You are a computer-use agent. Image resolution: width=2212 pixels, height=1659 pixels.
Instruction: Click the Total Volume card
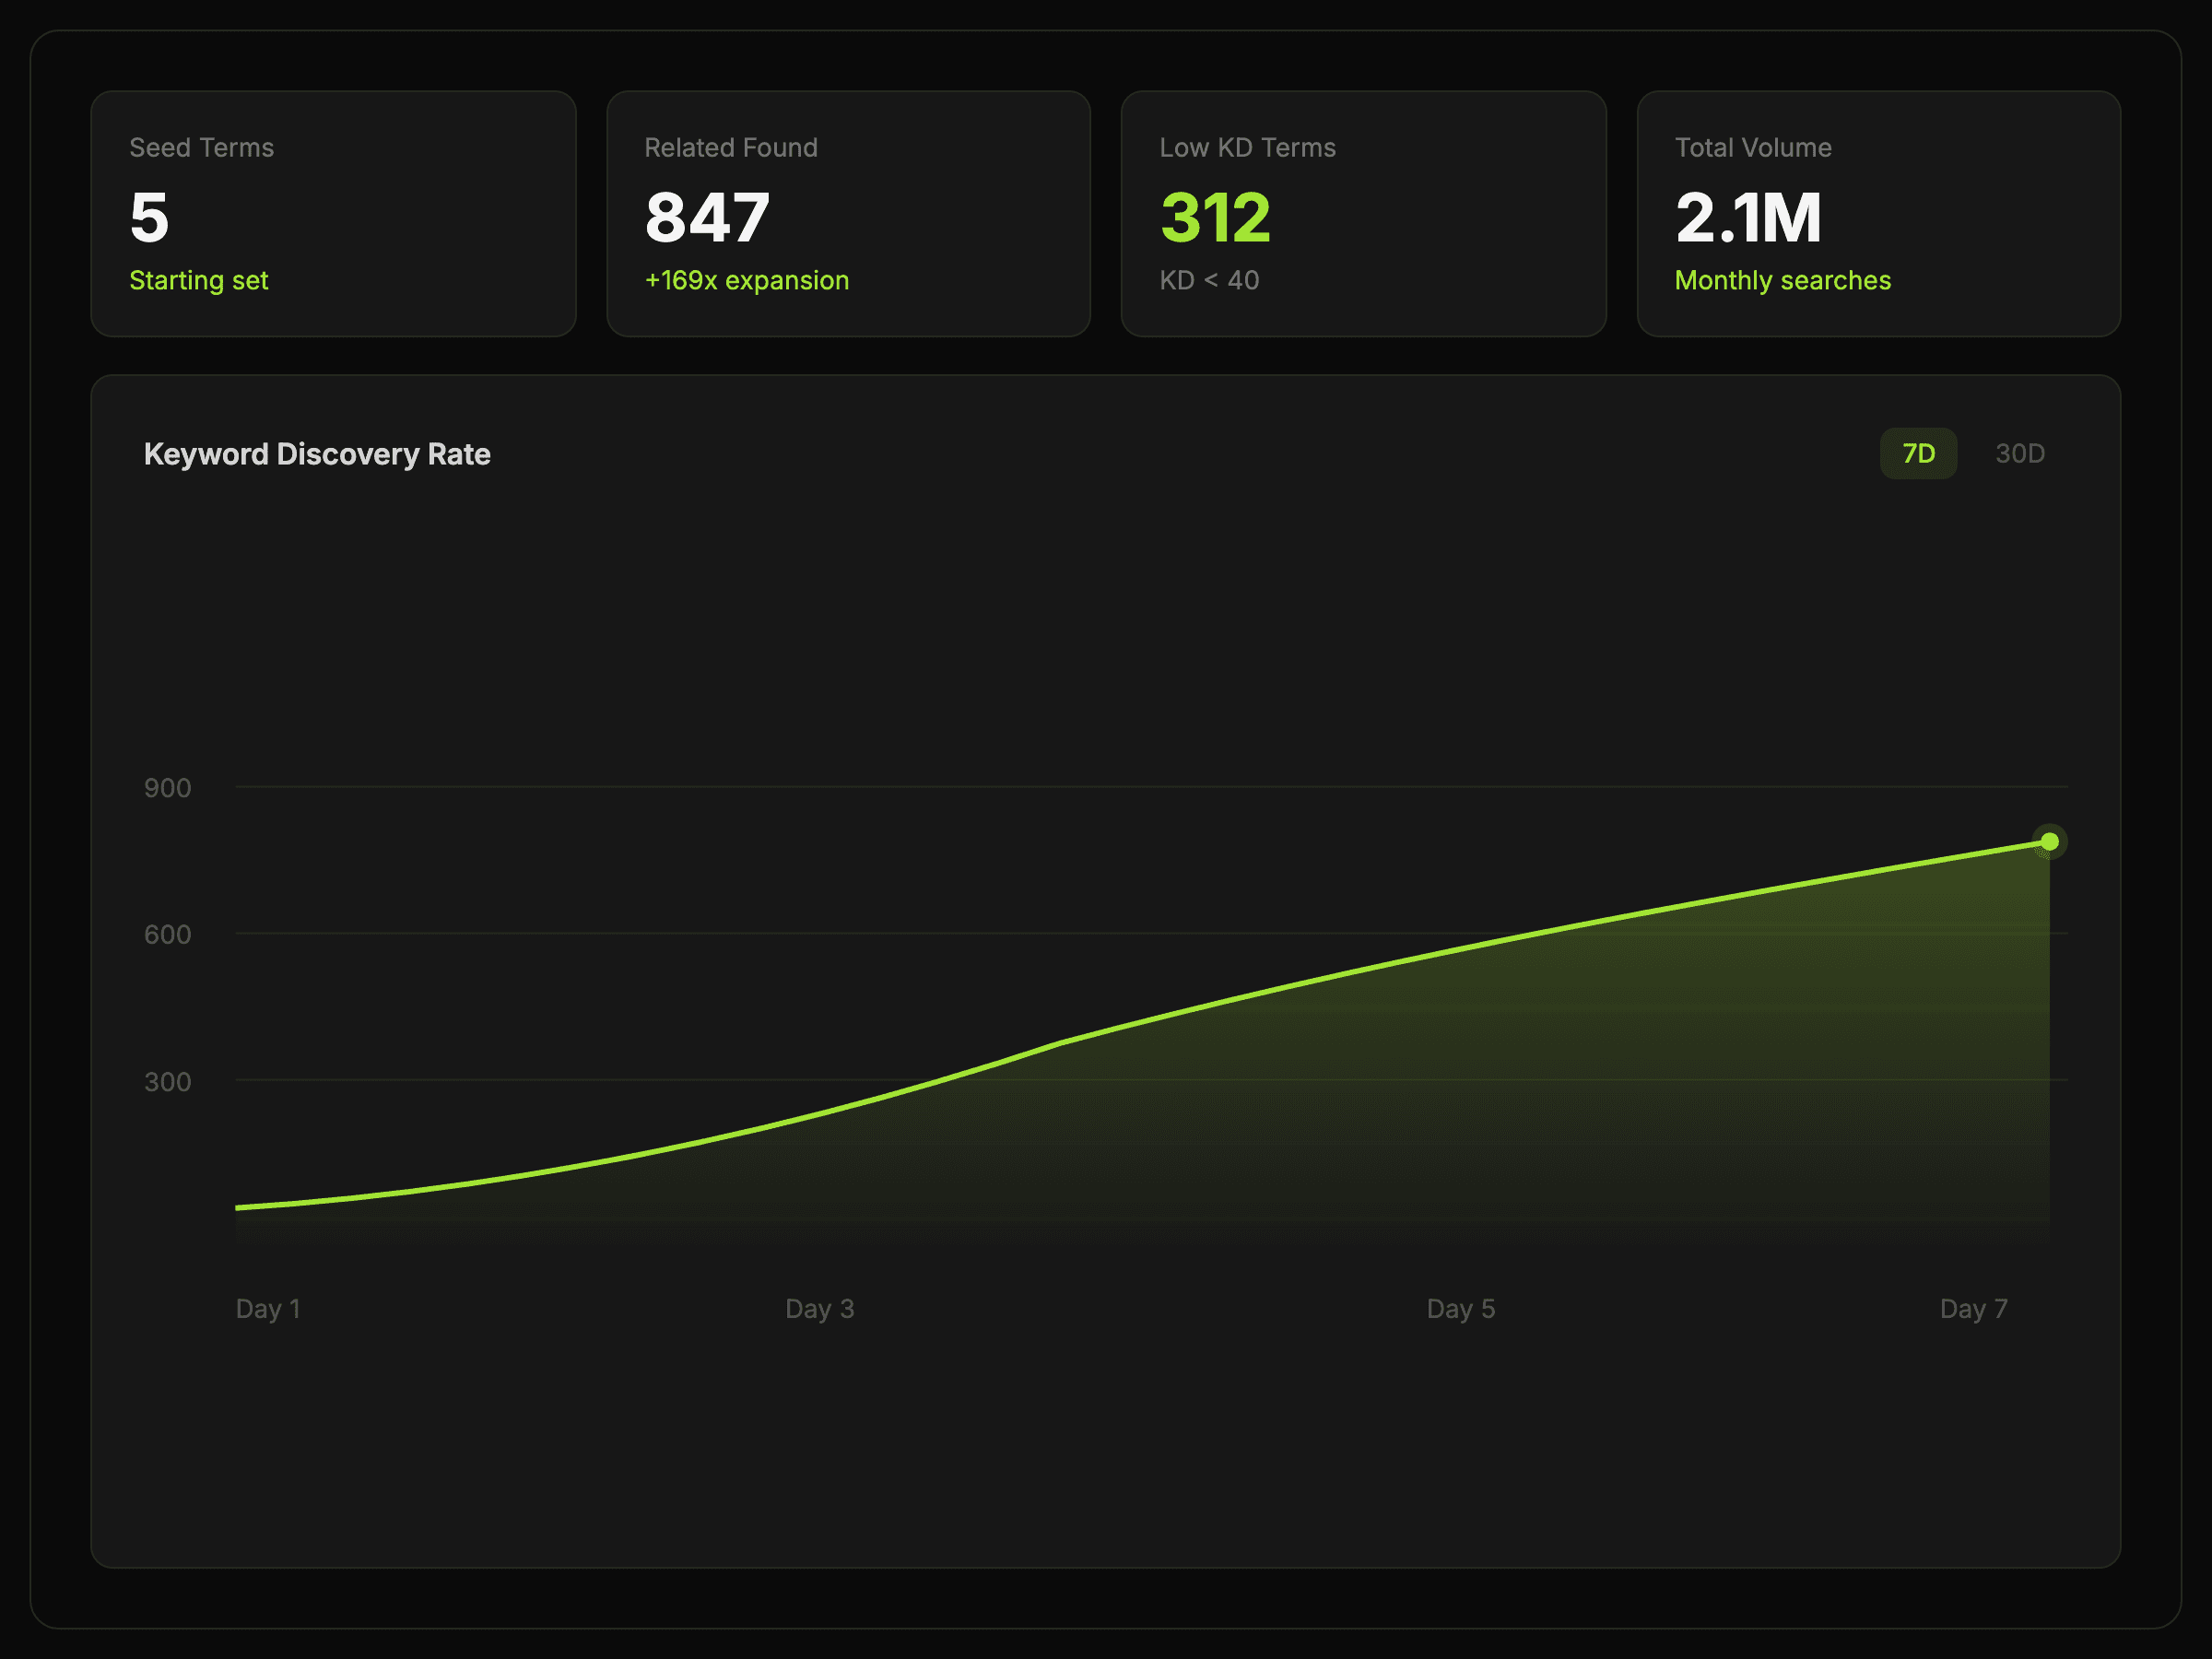(x=1878, y=214)
